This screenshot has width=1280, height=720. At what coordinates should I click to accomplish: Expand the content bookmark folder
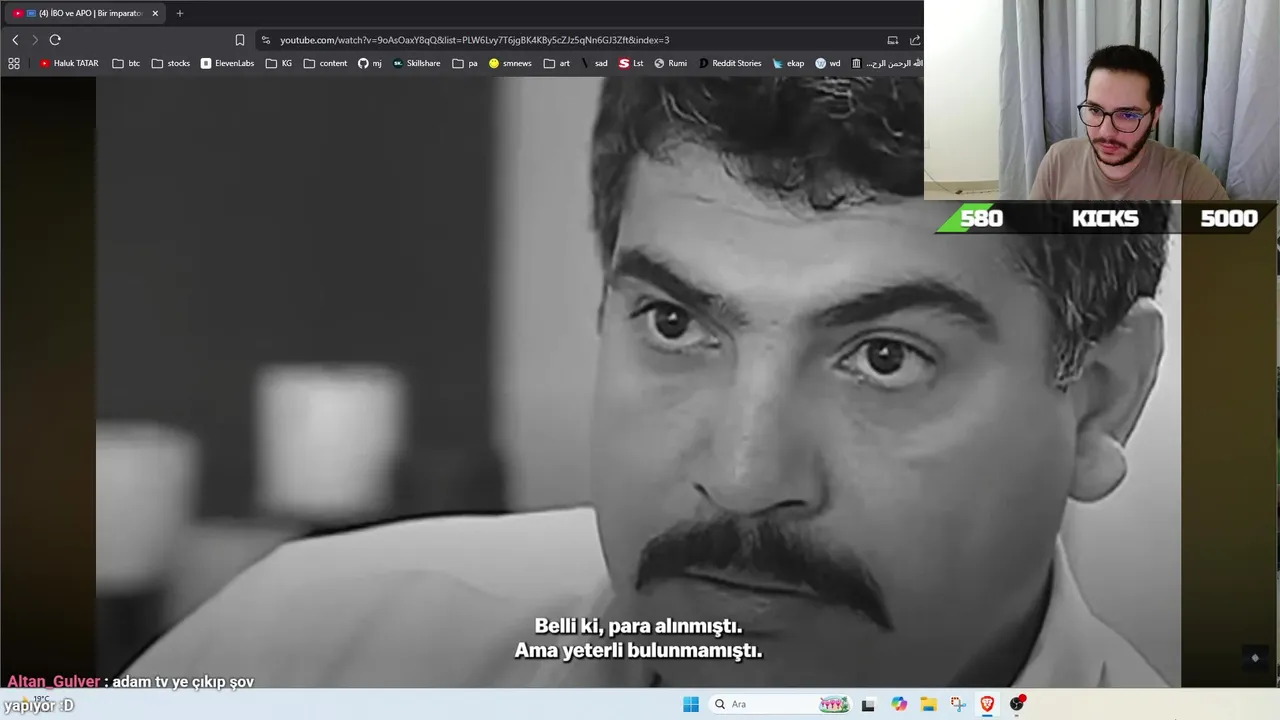coord(326,63)
